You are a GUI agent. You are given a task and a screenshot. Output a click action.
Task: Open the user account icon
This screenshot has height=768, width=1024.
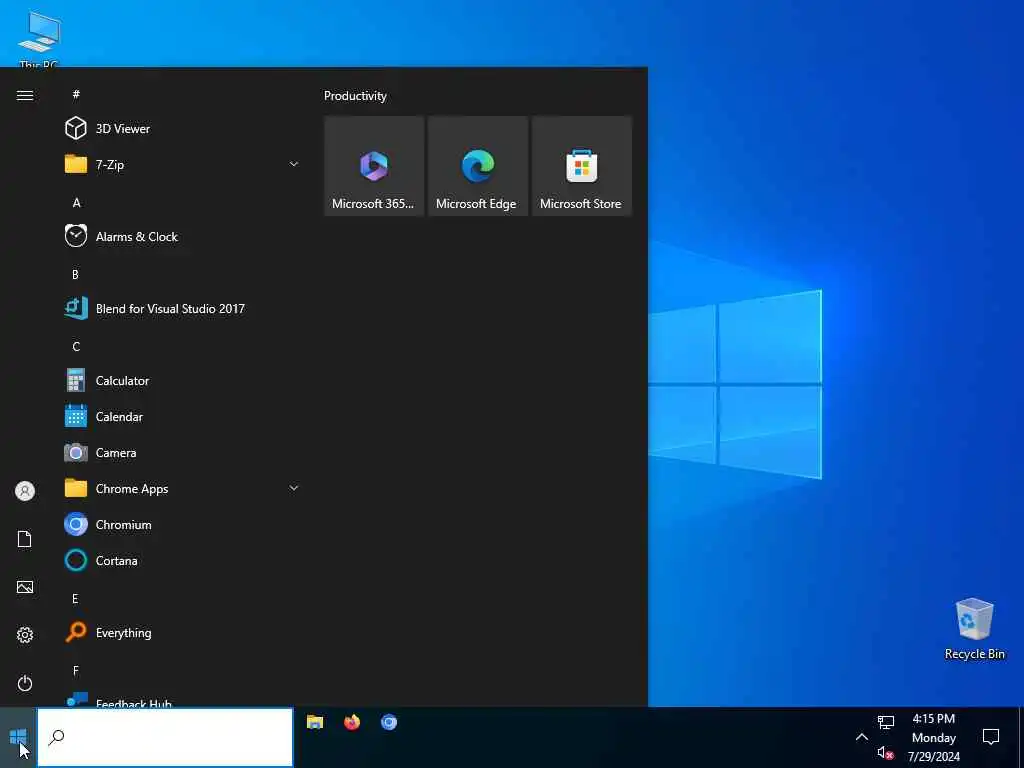click(25, 491)
